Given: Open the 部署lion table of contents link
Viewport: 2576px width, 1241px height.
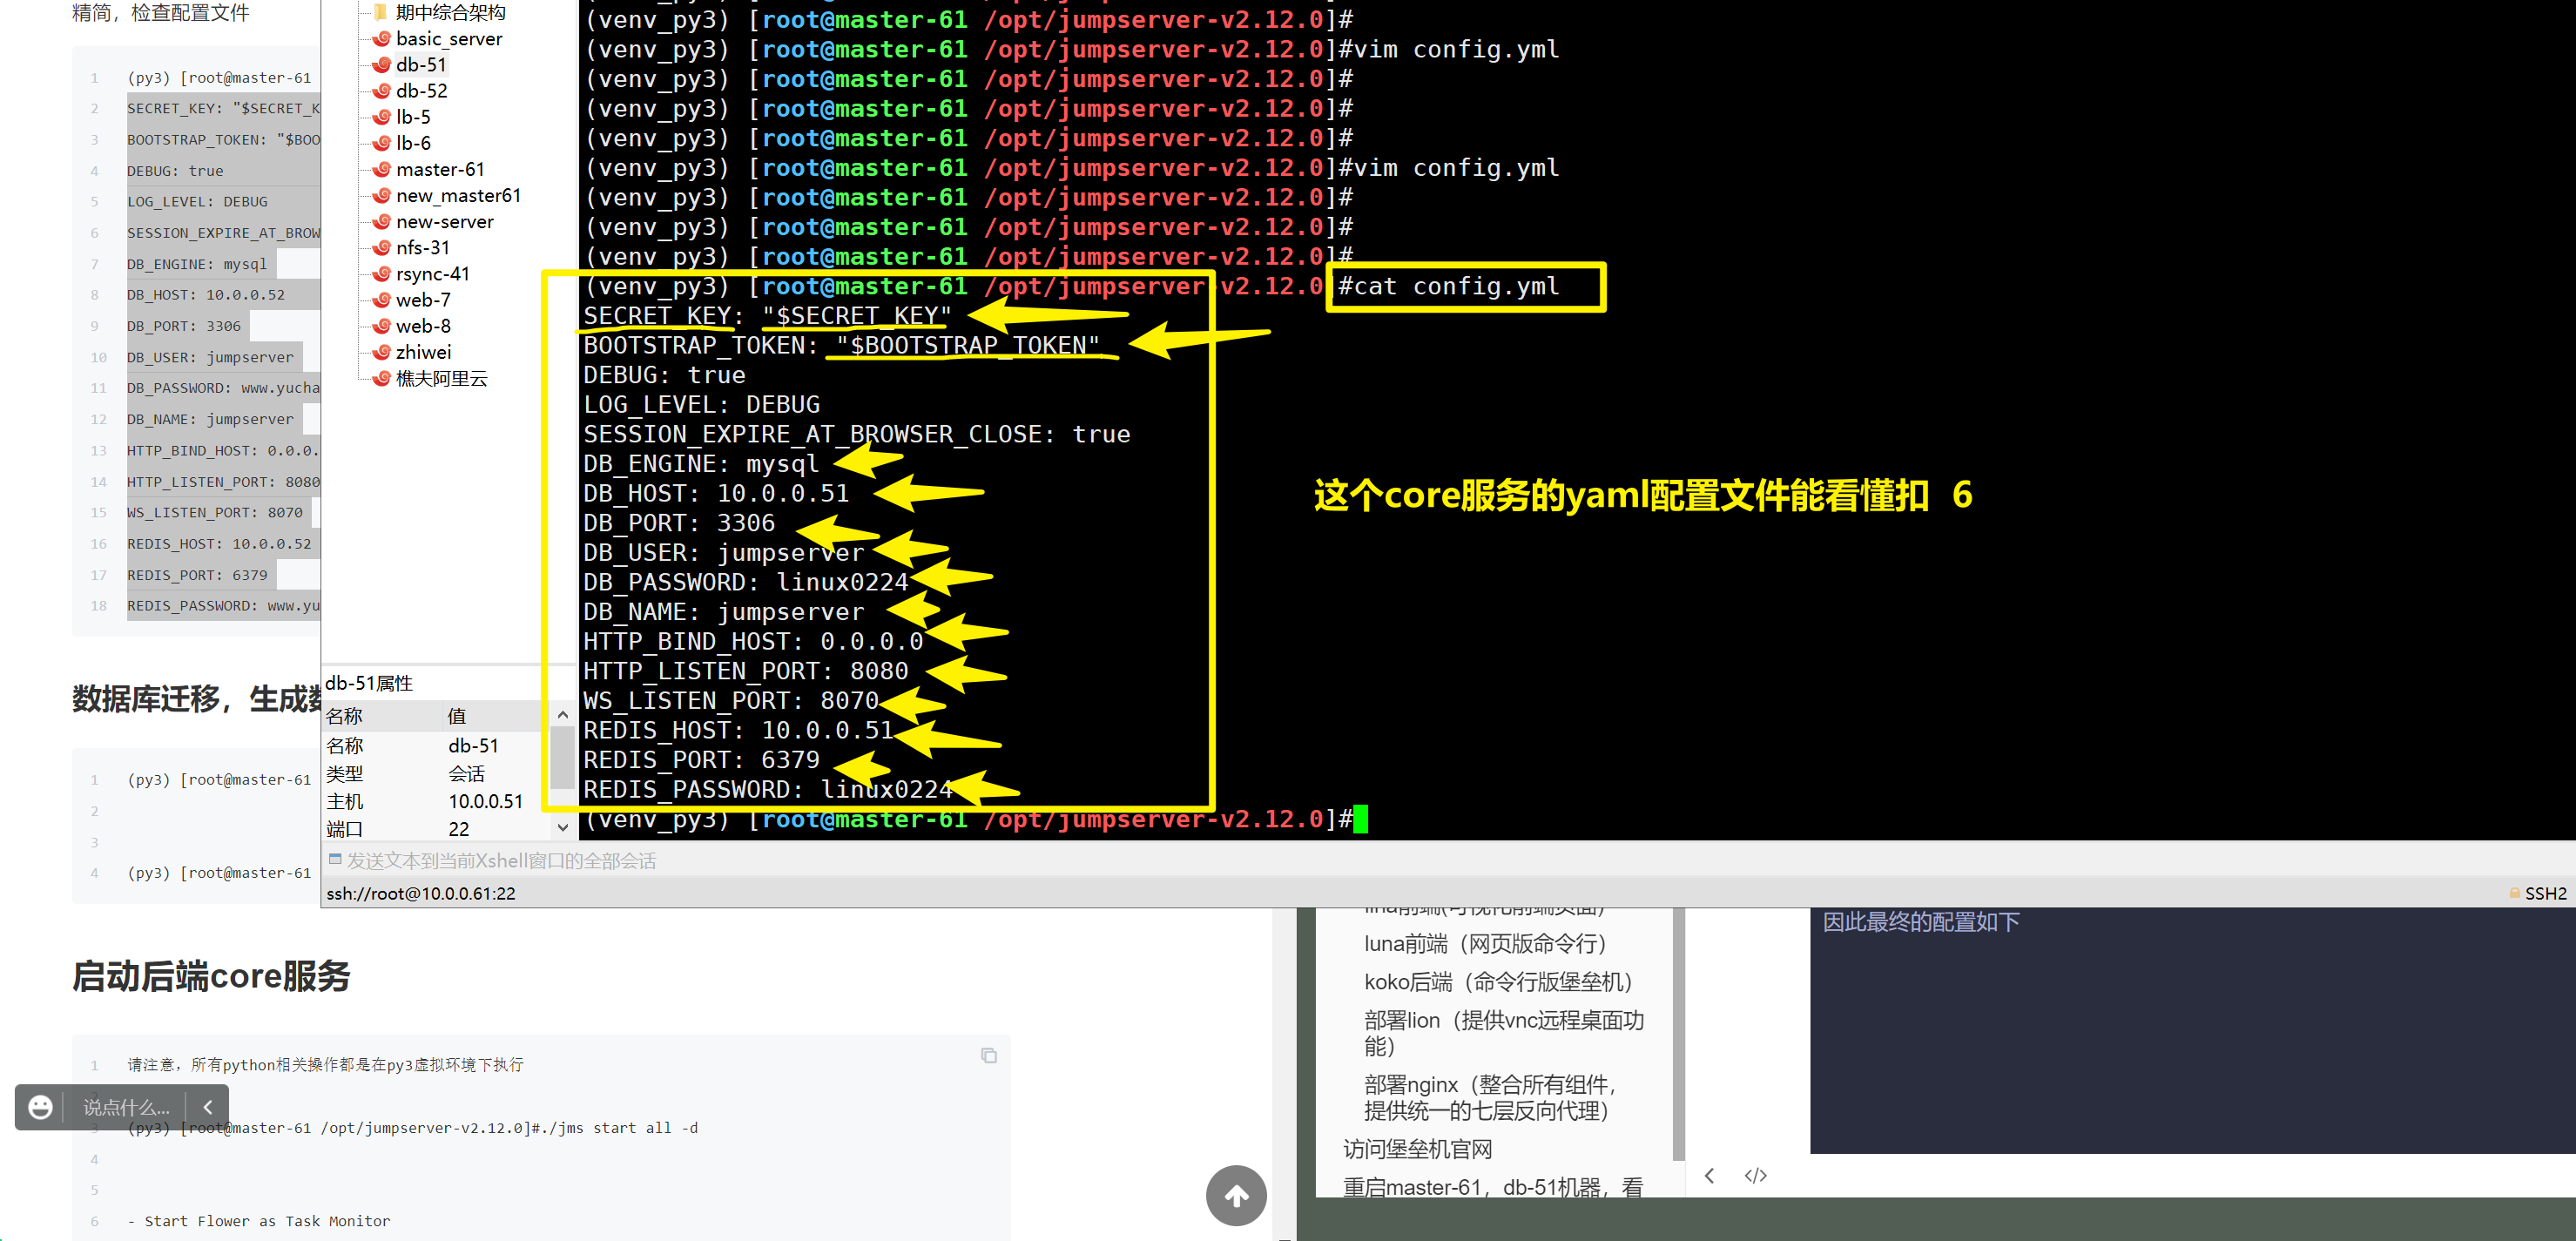Looking at the screenshot, I should pos(1504,1033).
